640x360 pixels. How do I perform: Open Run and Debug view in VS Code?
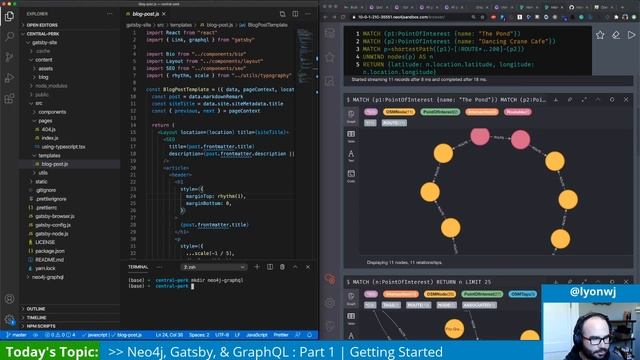coord(9,78)
